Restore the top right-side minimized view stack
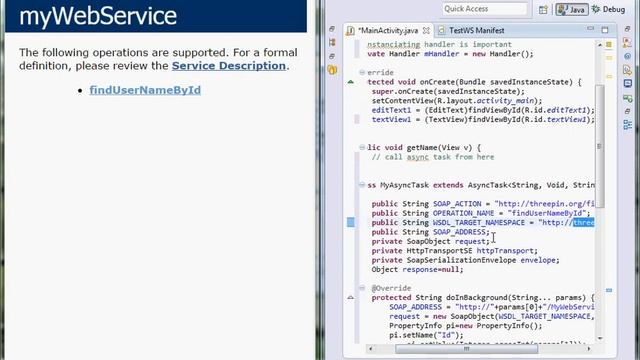The height and width of the screenshot is (360, 640). [x=627, y=29]
